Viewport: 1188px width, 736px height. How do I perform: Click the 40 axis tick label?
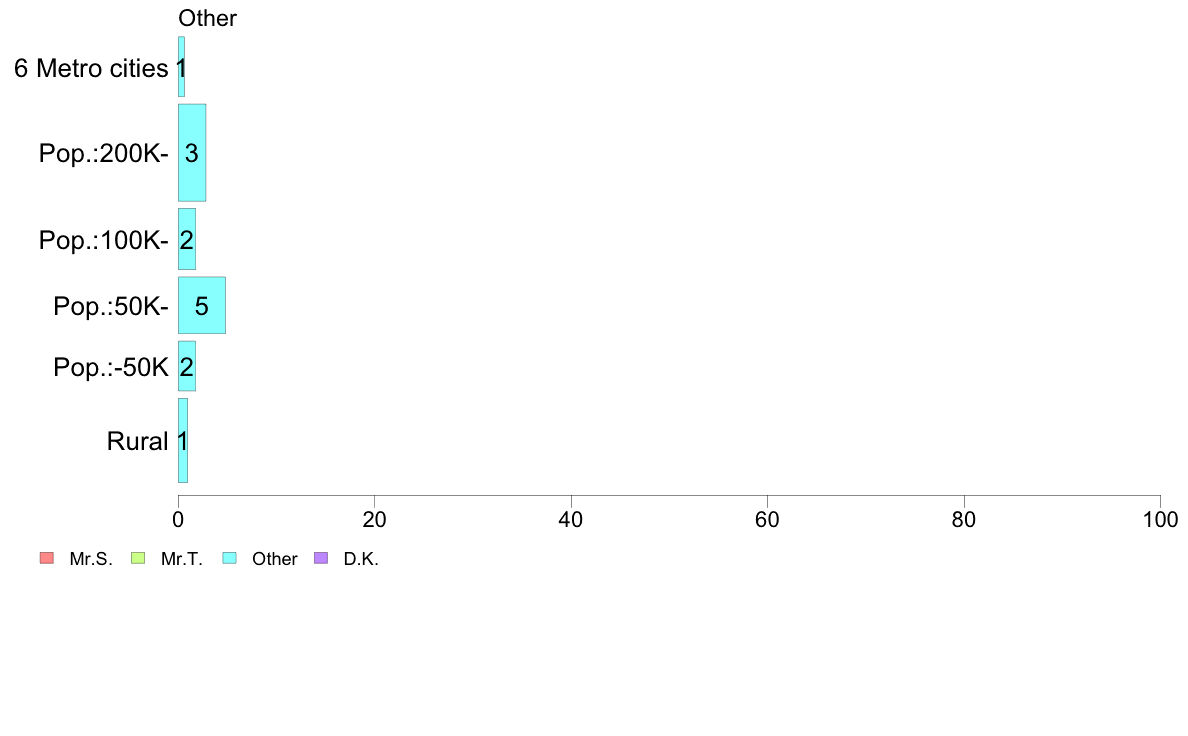[x=571, y=520]
